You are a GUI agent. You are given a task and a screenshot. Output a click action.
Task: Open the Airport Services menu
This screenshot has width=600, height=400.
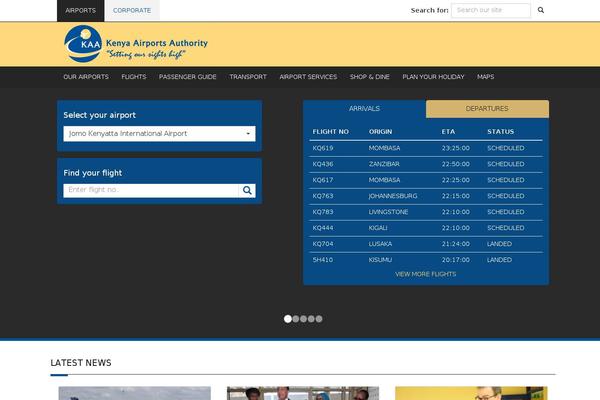[x=308, y=77]
